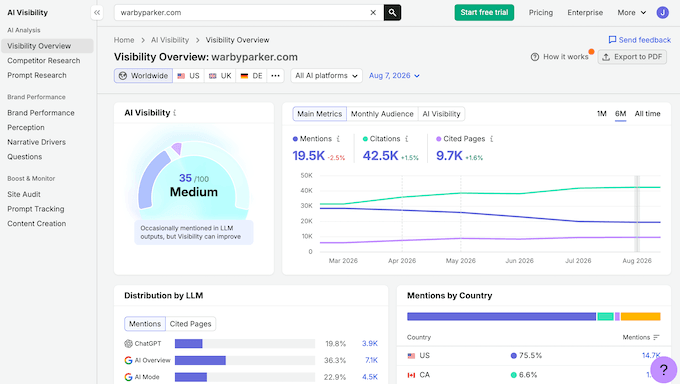Viewport: 680px width, 384px height.
Task: Set chart range to All time
Action: [x=647, y=114]
